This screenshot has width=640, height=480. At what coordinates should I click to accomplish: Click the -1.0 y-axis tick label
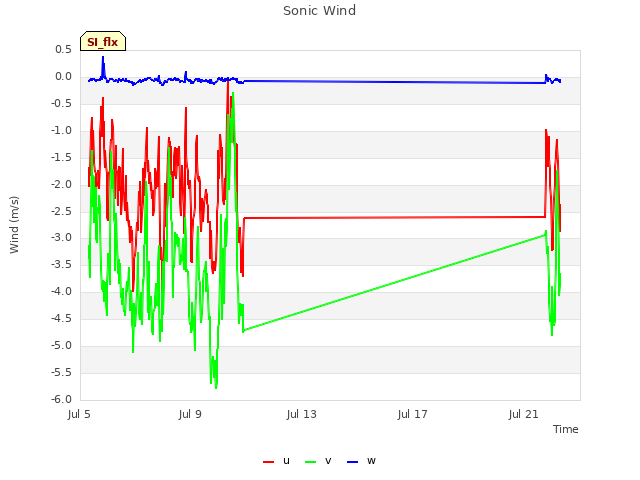(x=61, y=131)
